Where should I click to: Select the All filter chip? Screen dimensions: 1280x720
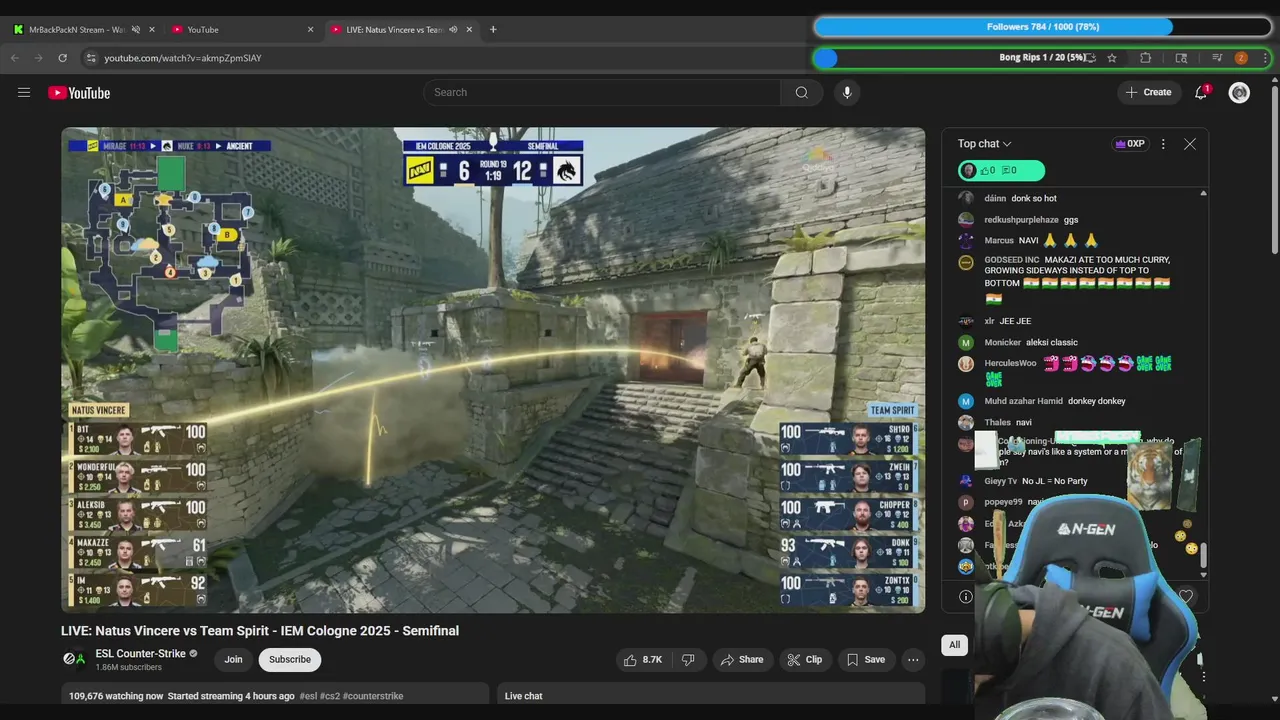pos(954,645)
